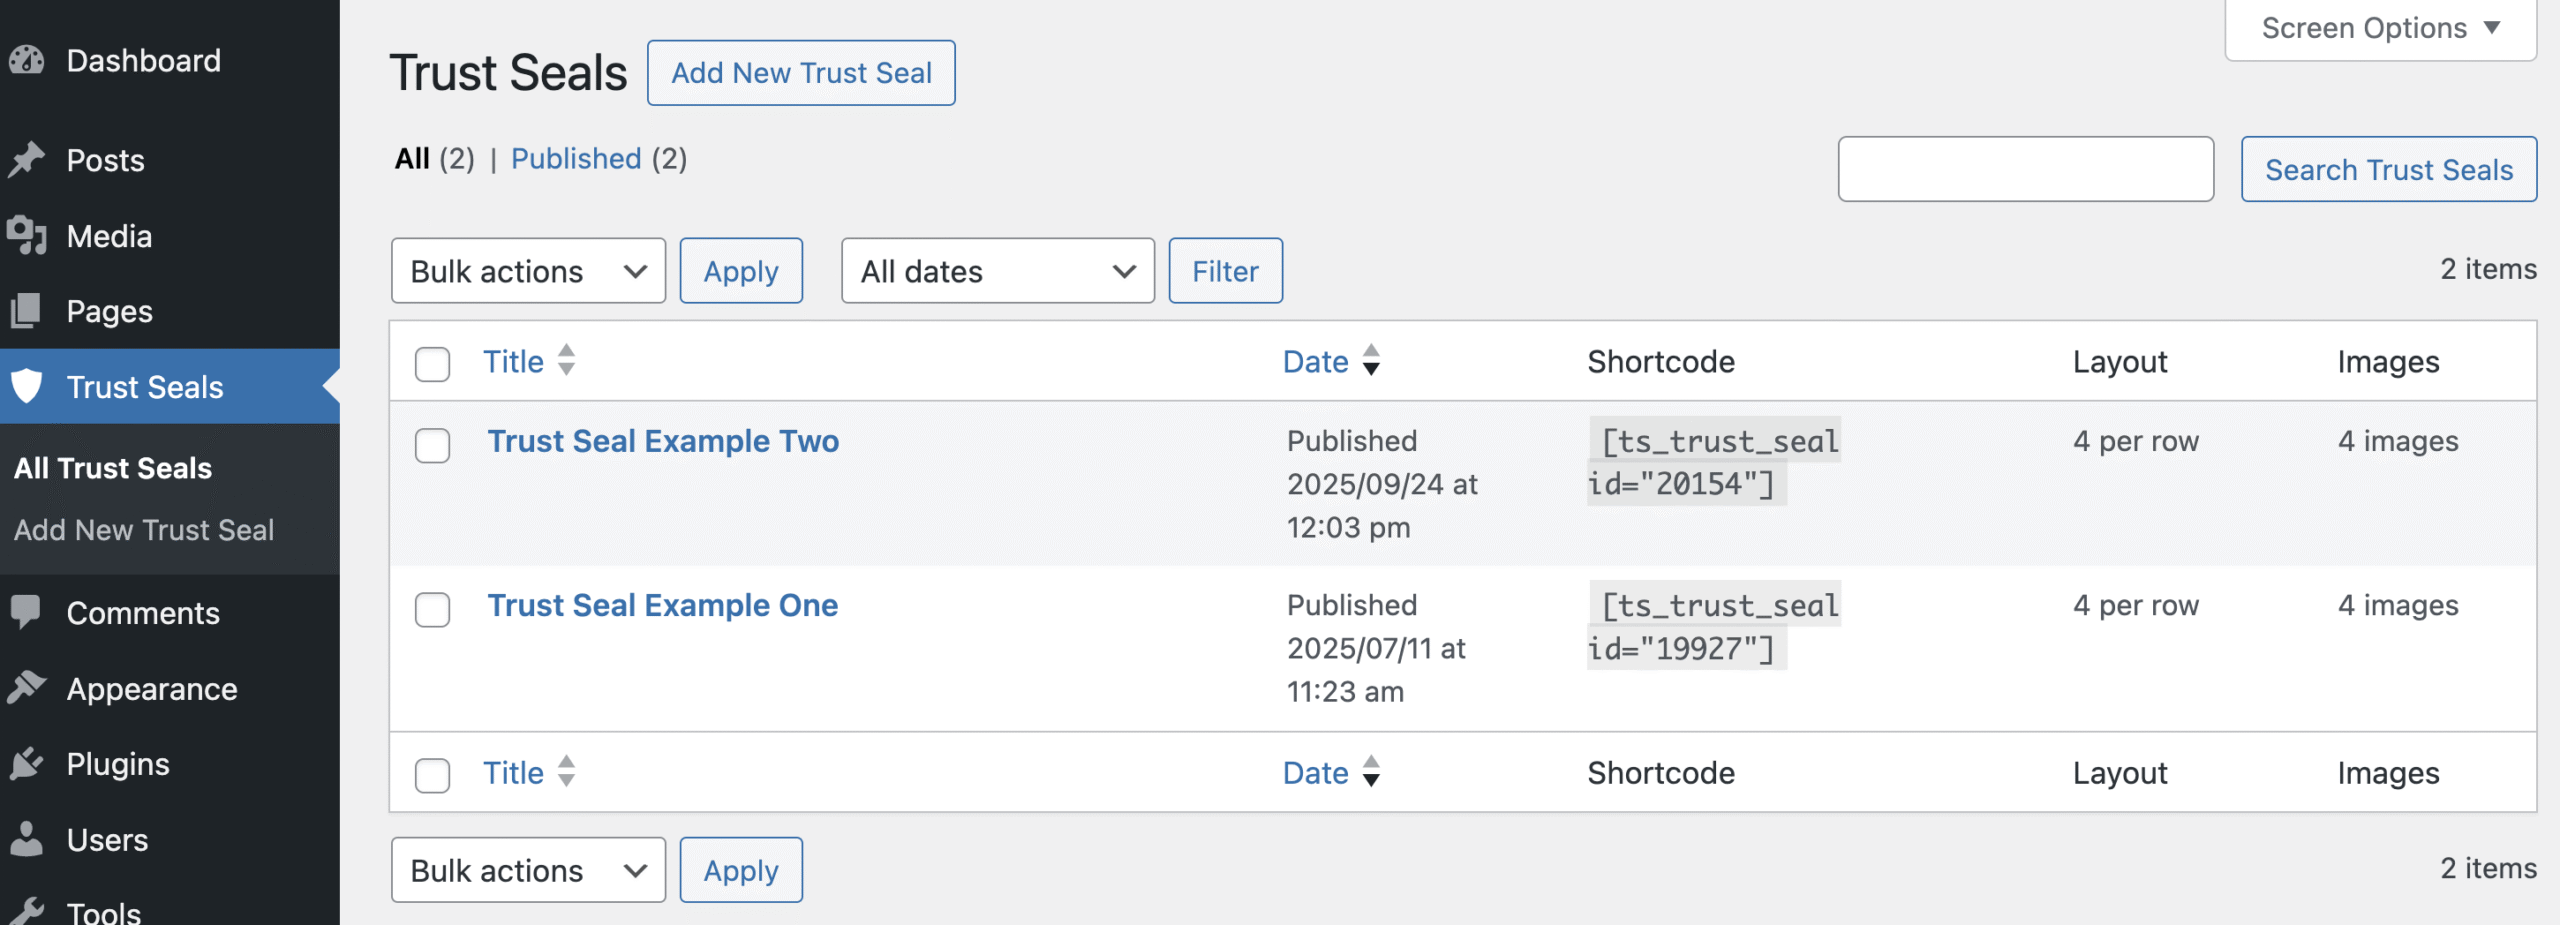Click the Dashboard gauge icon

point(27,61)
